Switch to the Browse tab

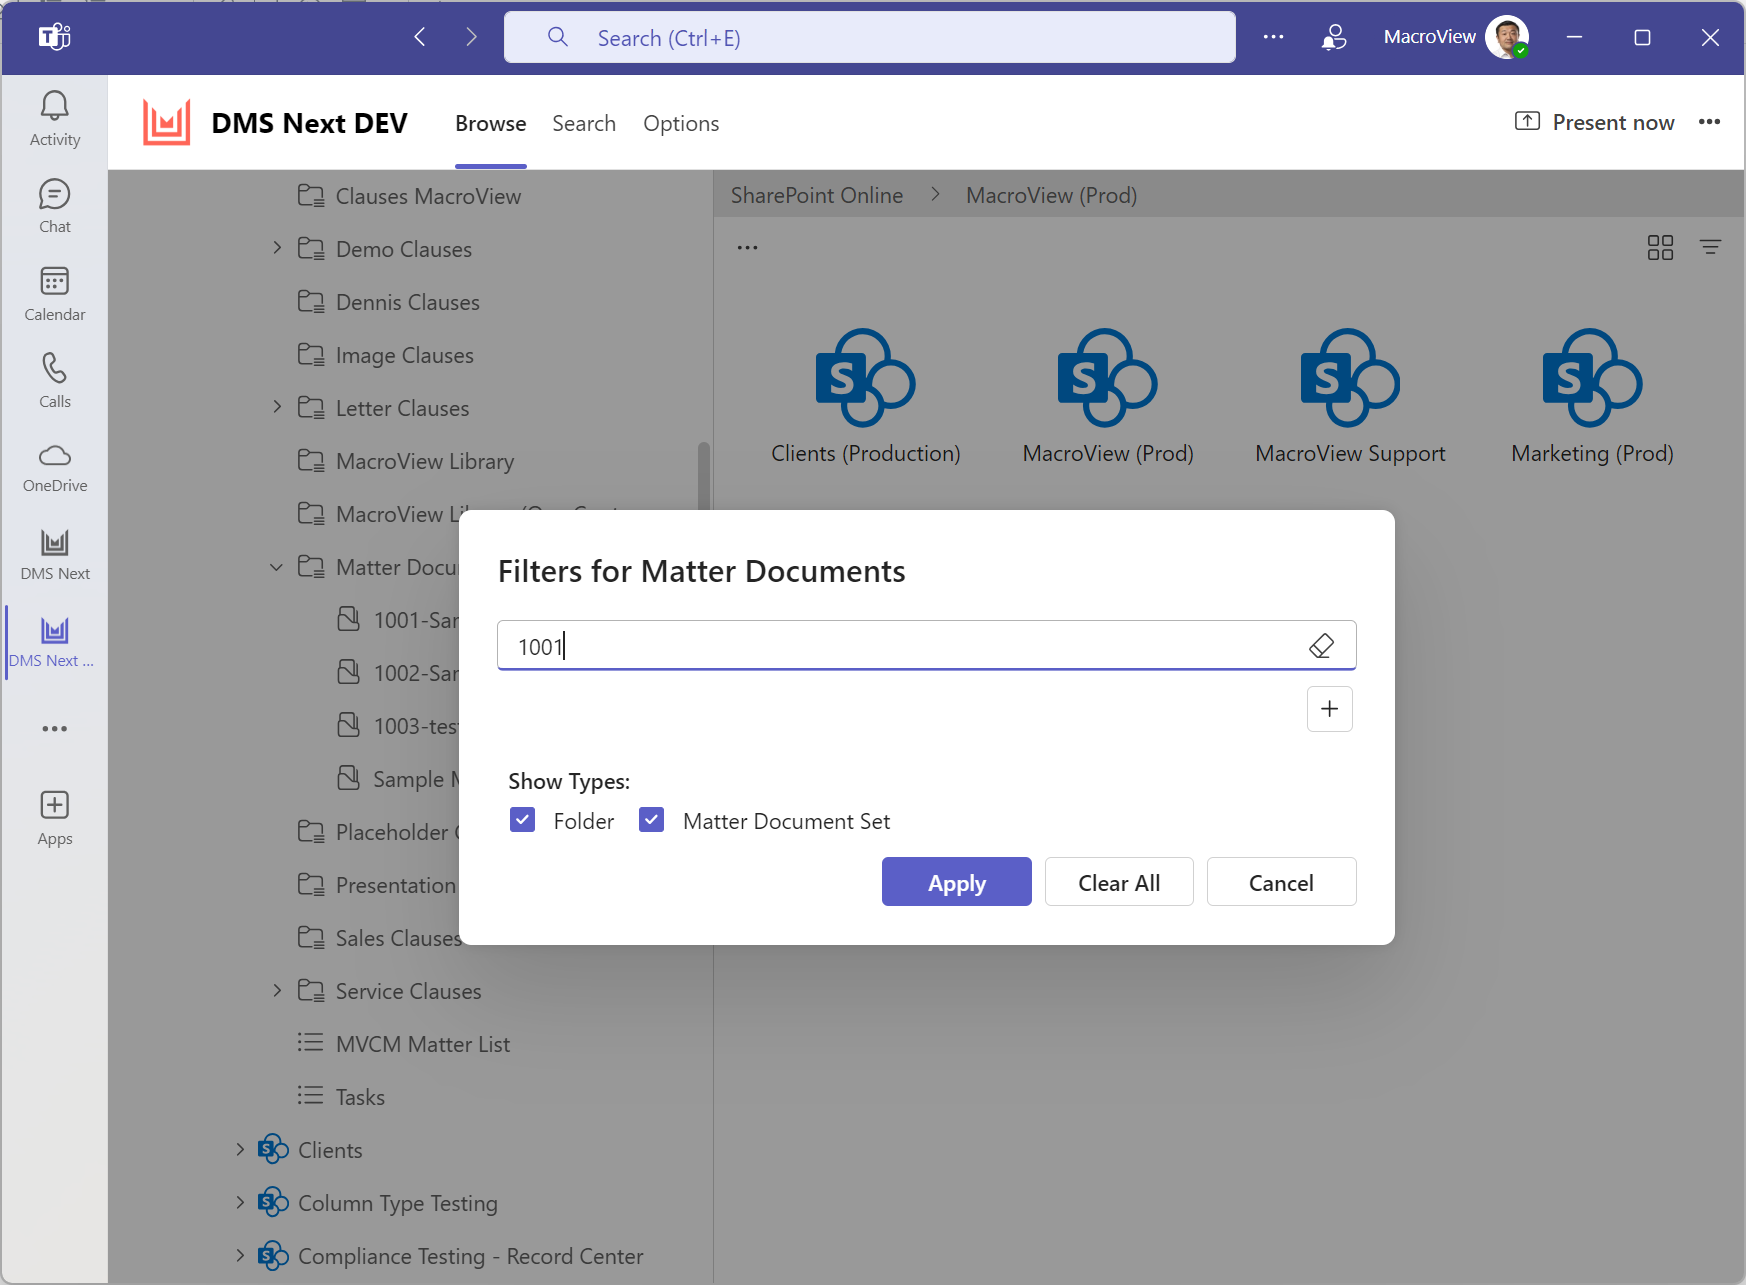click(490, 123)
